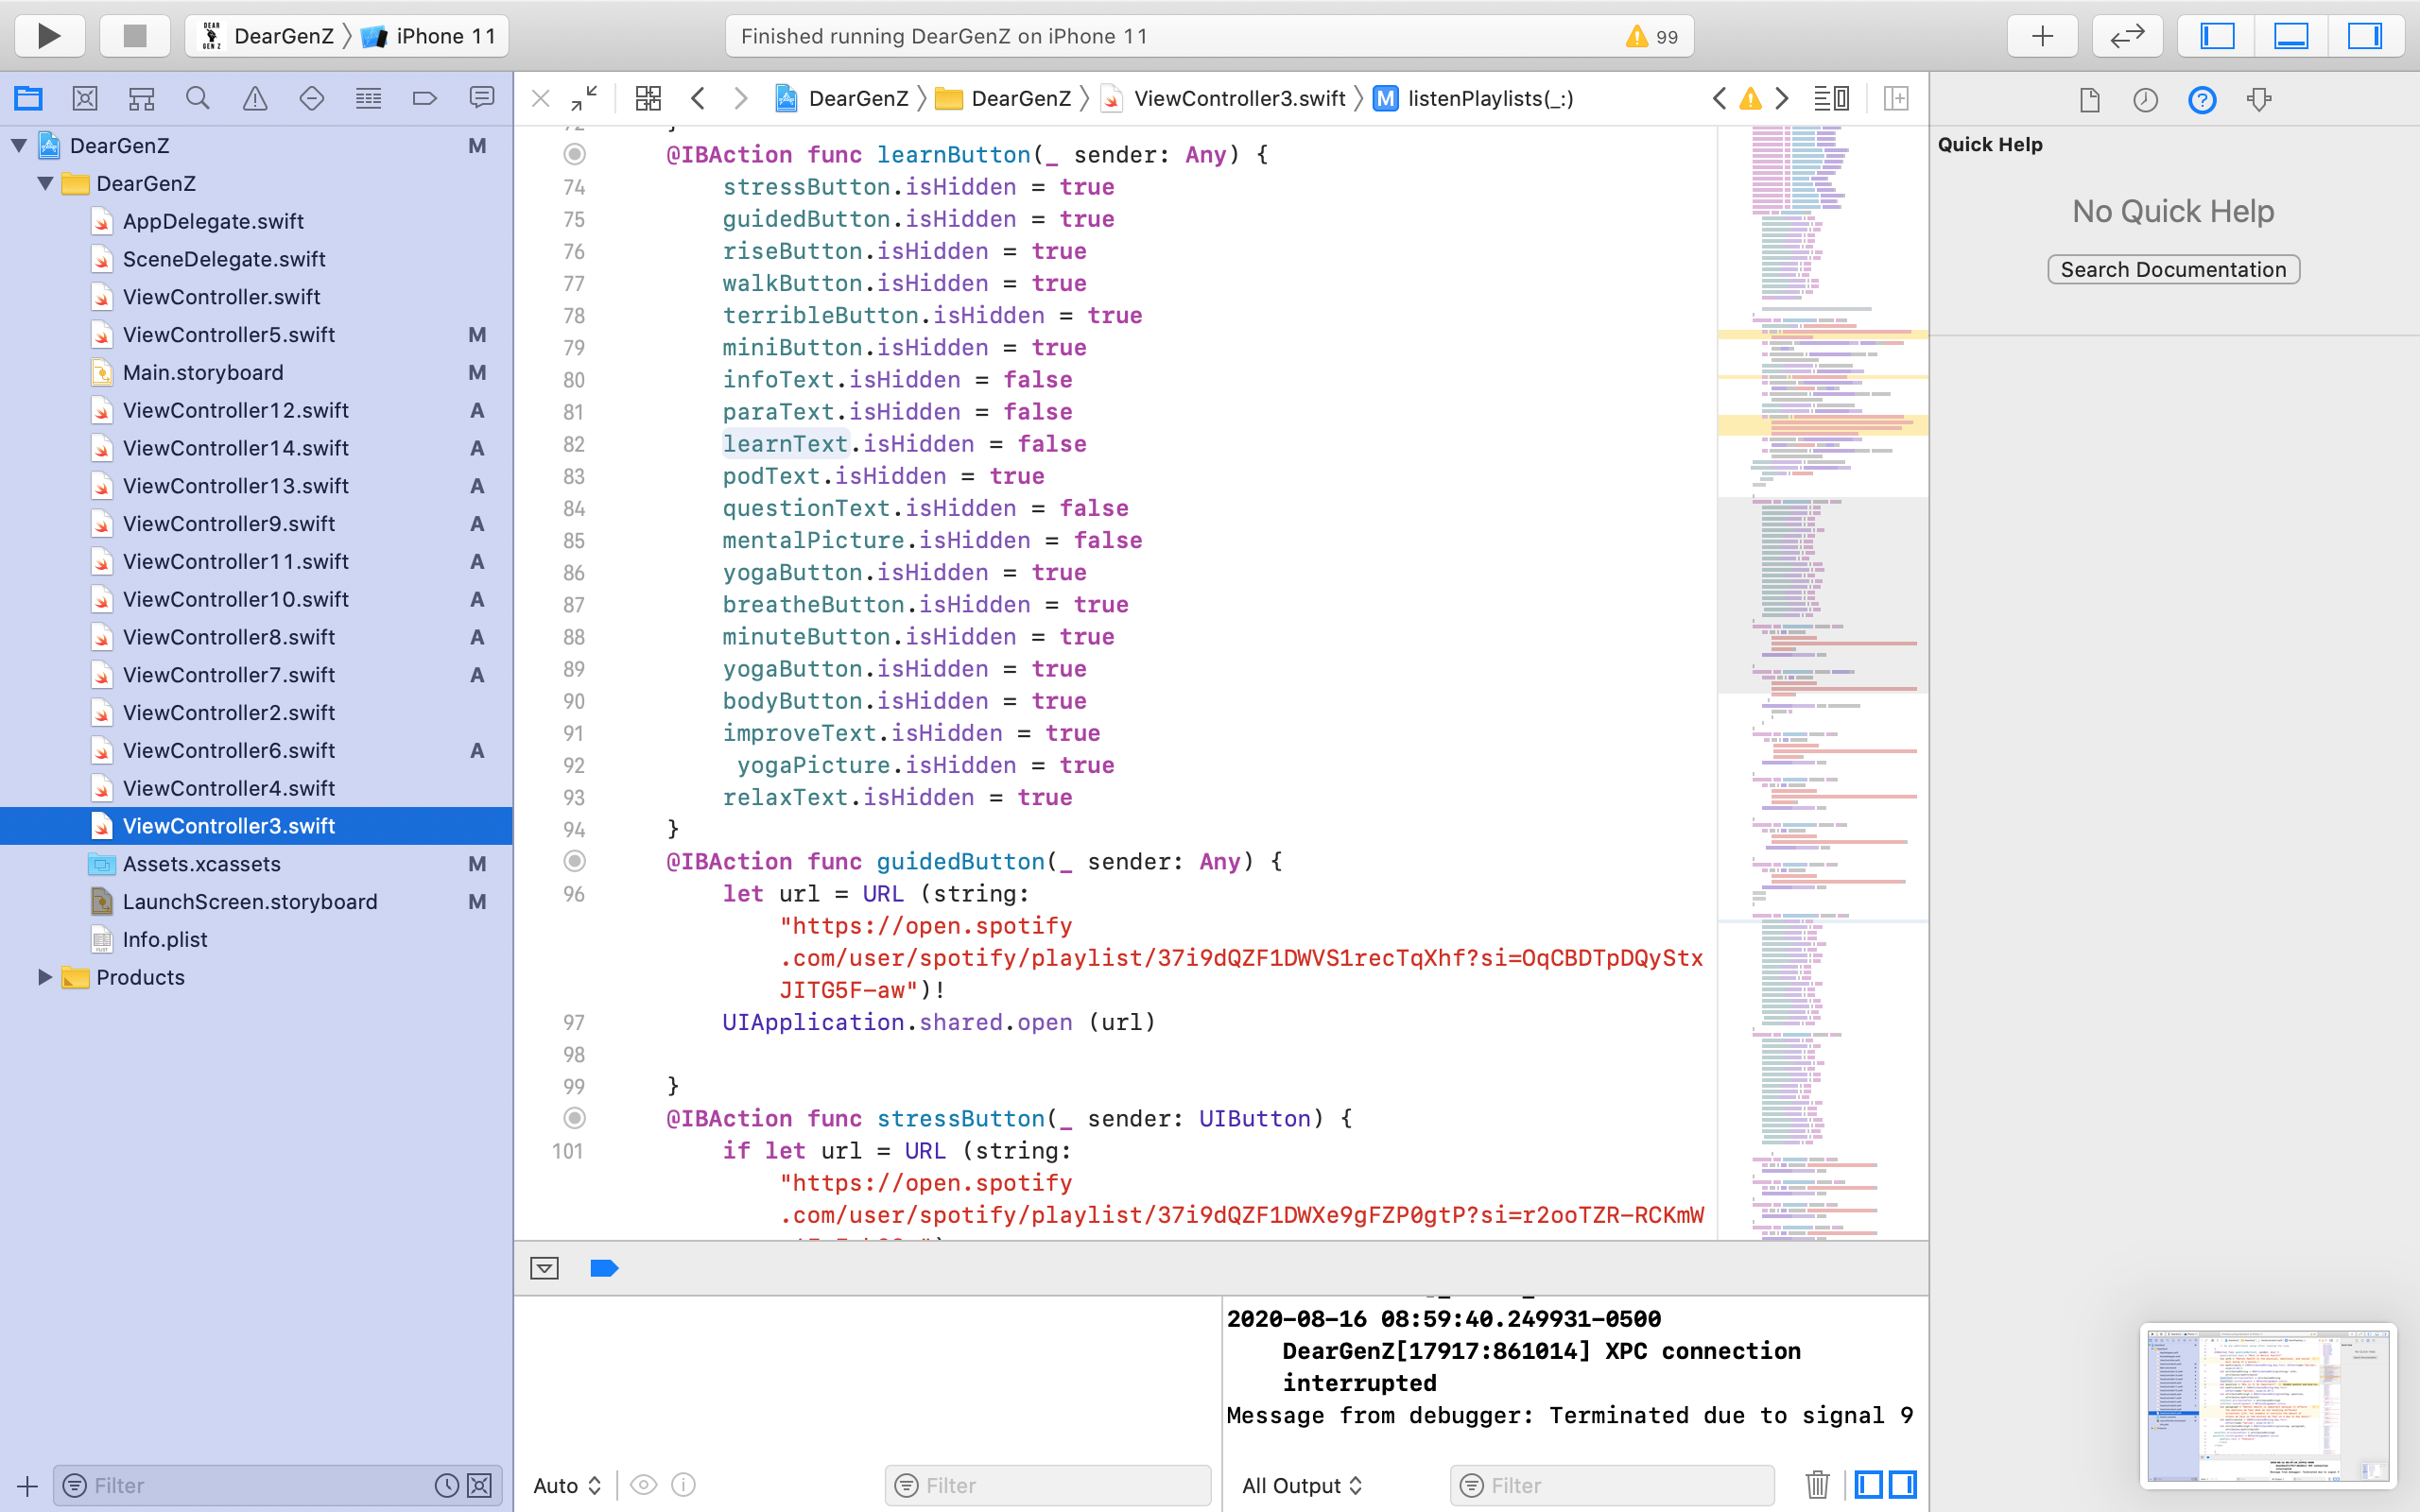The height and width of the screenshot is (1512, 2420).
Task: Show the Breakpoint navigator
Action: click(x=425, y=98)
